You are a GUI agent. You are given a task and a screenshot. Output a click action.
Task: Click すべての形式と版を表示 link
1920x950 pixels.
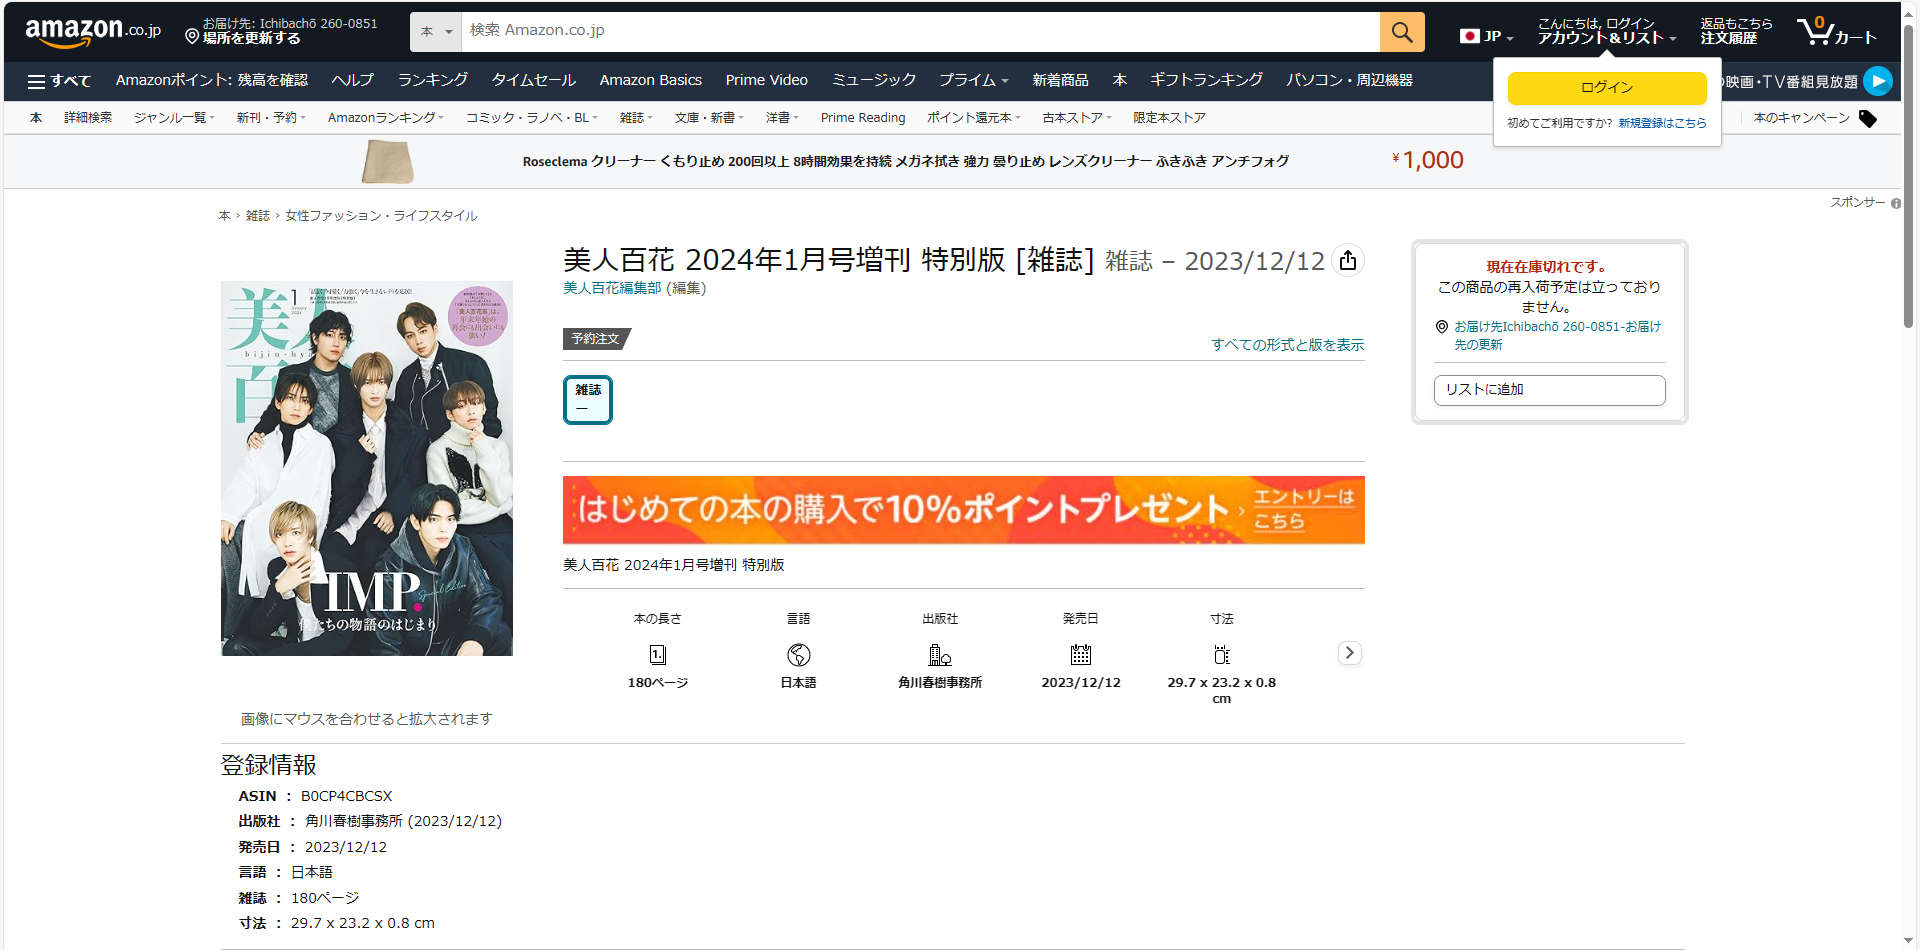[1287, 345]
